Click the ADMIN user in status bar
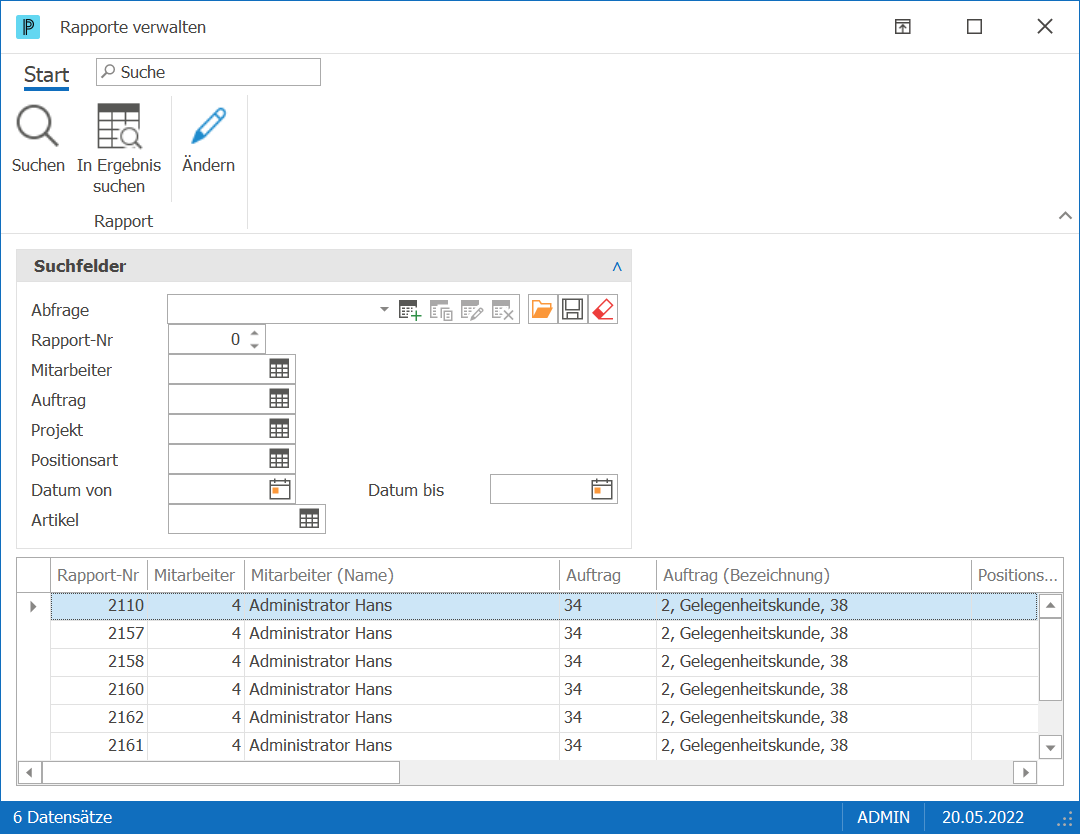The height and width of the screenshot is (834, 1080). pyautogui.click(x=883, y=817)
